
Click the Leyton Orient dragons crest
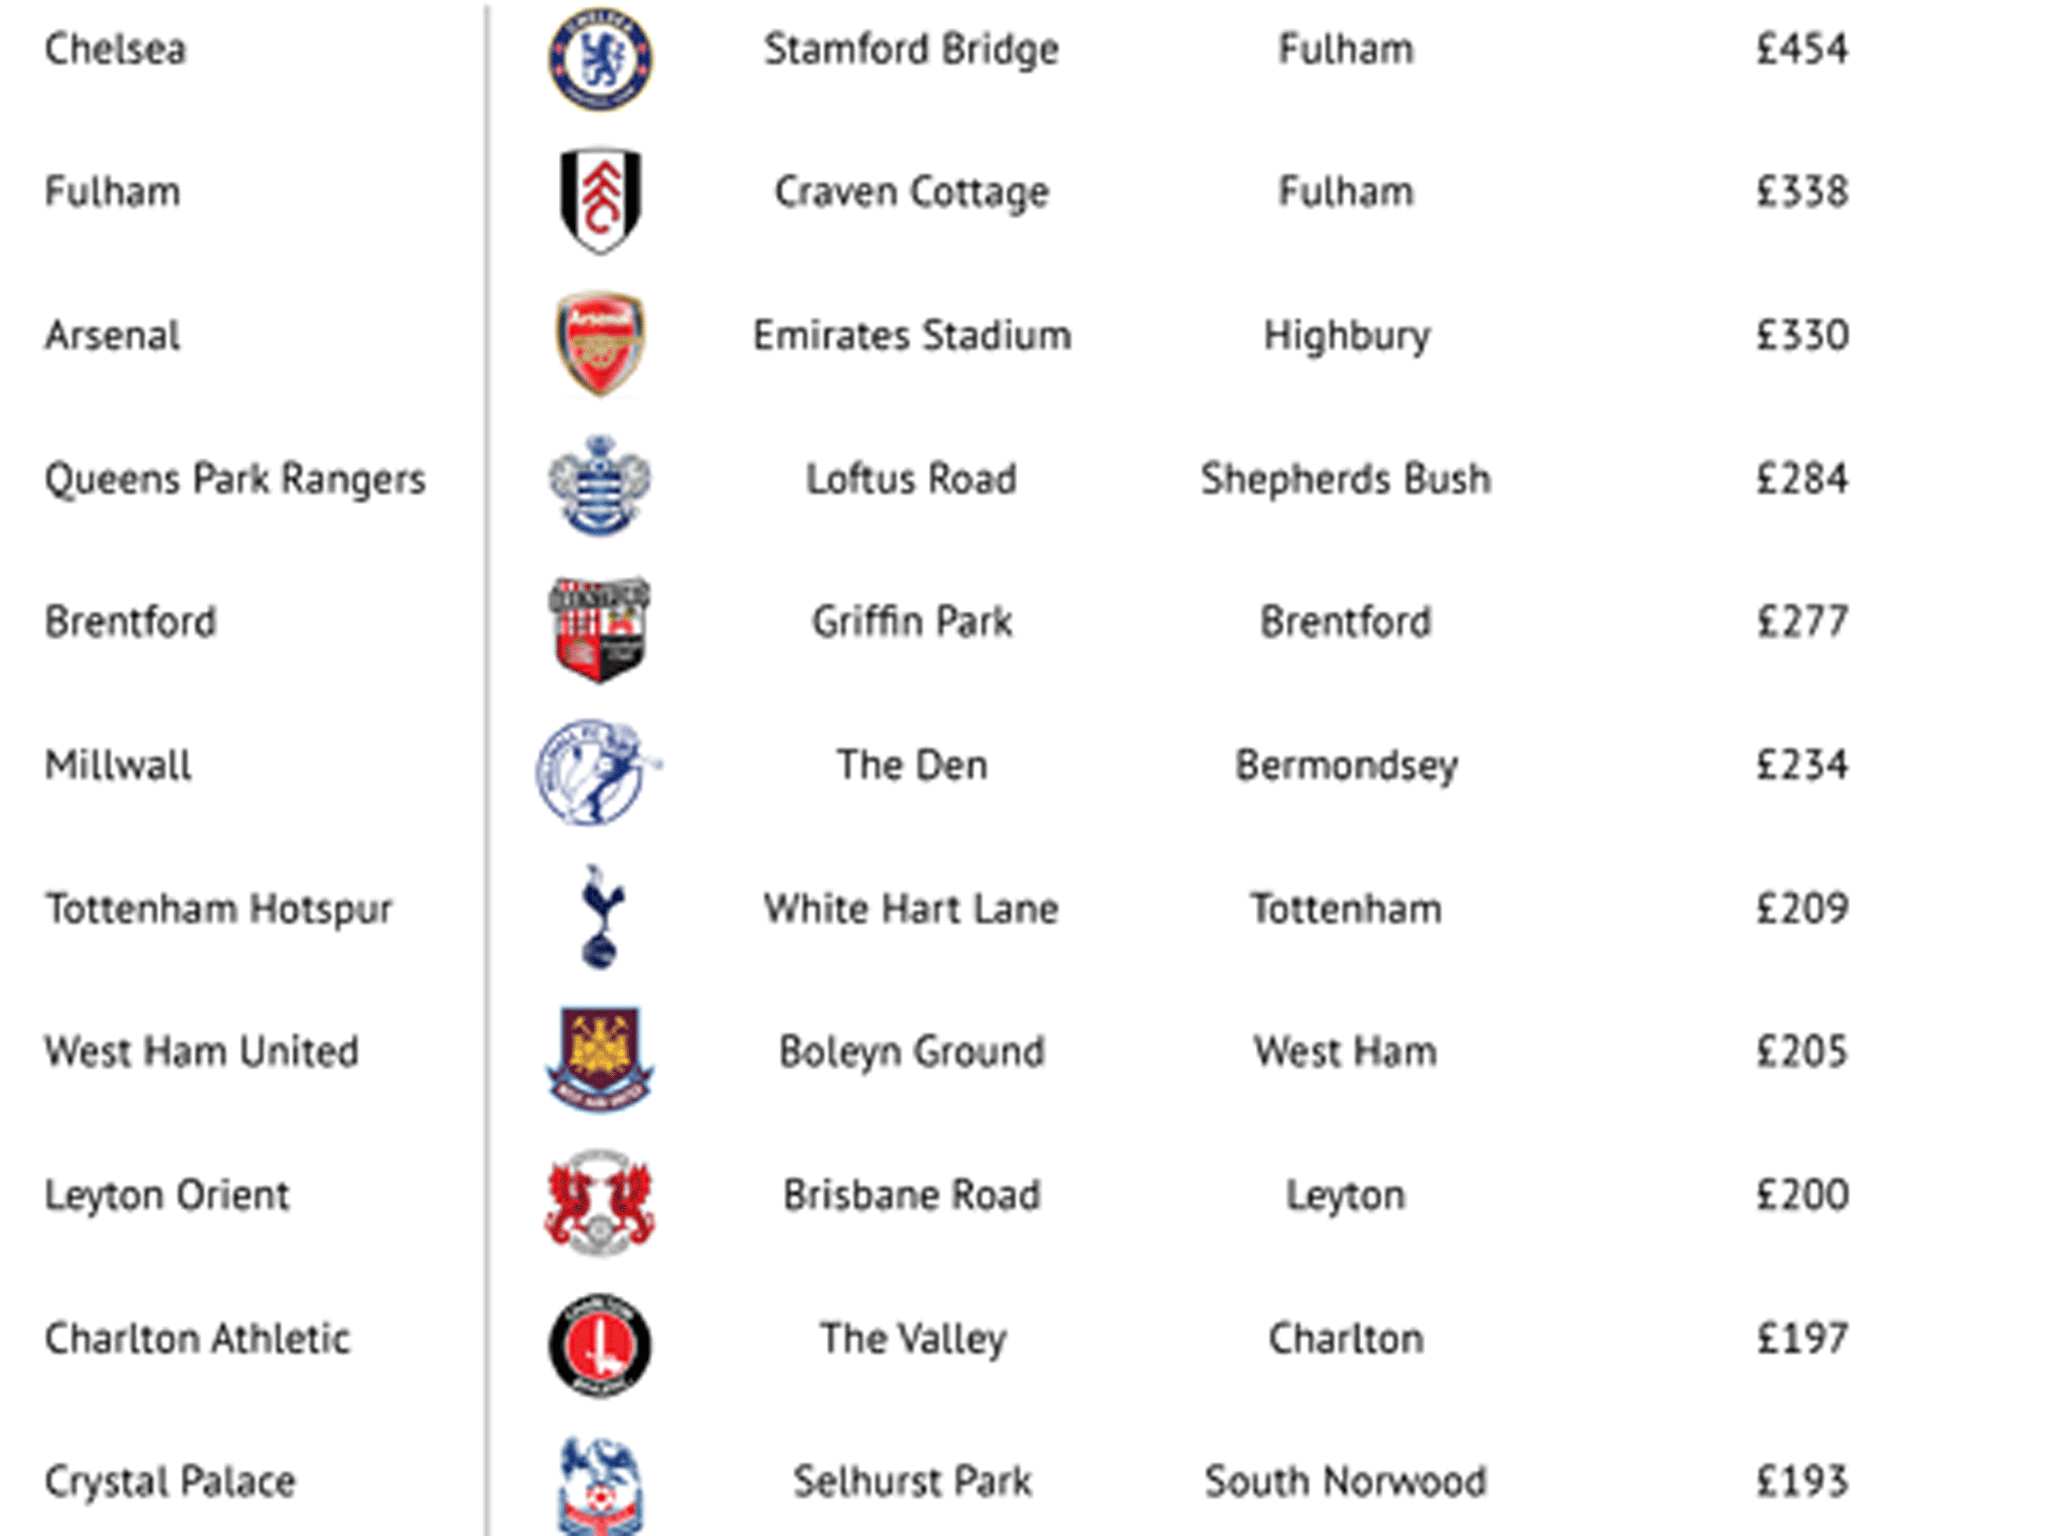point(600,1202)
